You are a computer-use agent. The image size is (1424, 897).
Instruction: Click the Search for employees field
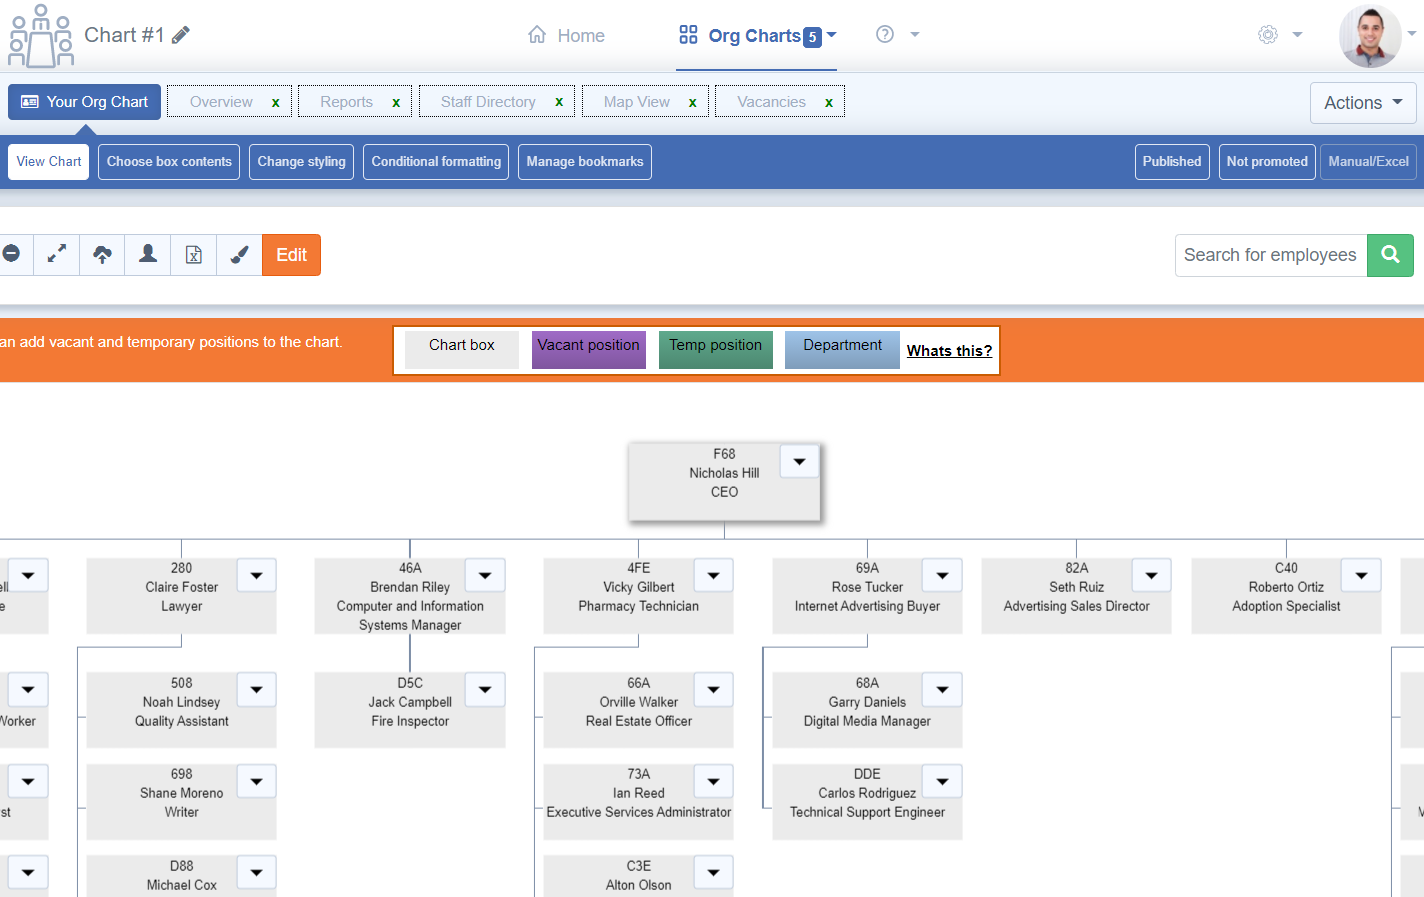[1270, 255]
